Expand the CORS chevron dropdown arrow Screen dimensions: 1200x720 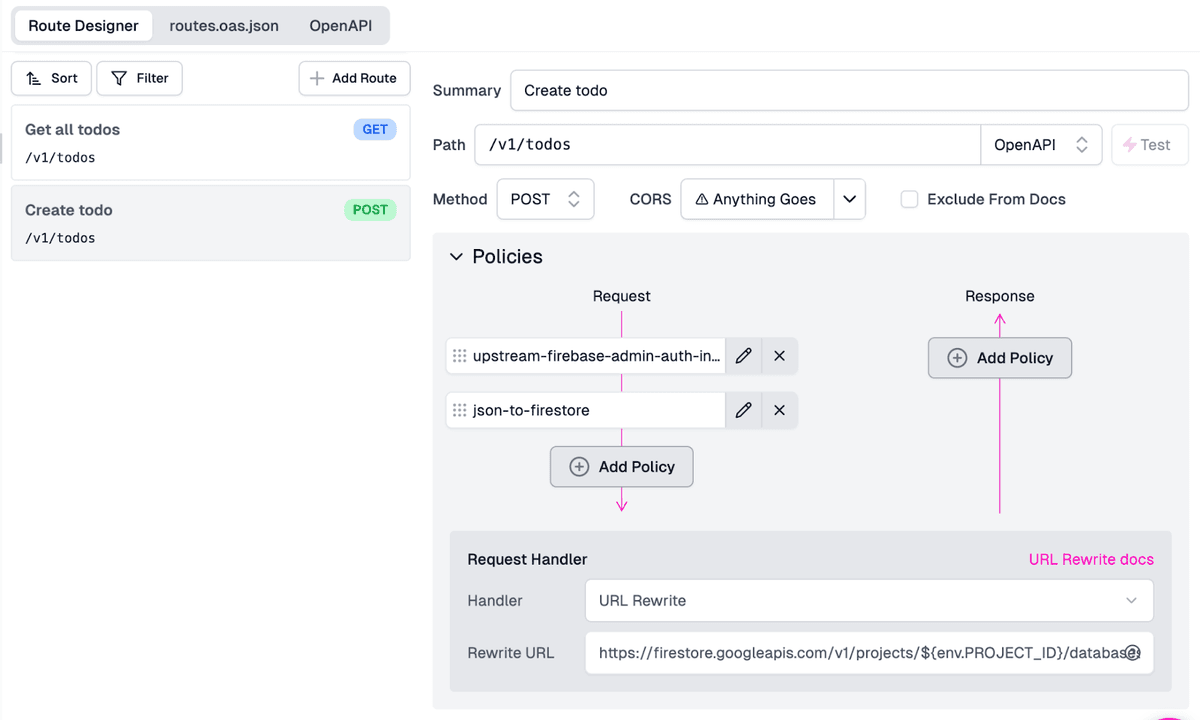coord(849,199)
